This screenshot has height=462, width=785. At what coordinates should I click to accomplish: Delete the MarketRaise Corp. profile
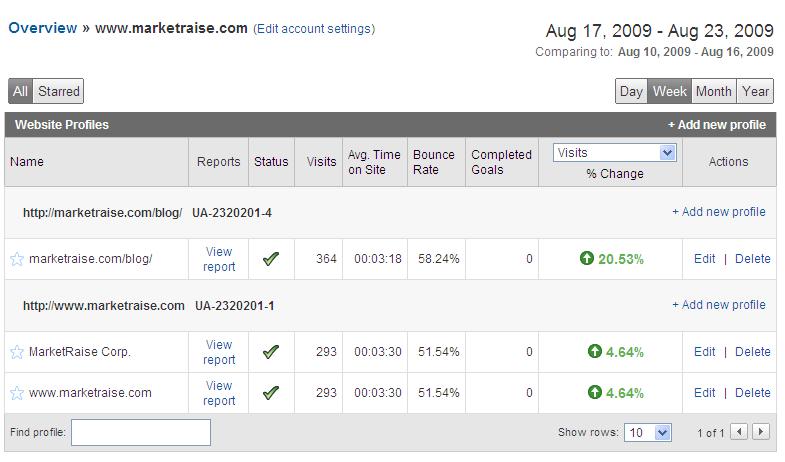pyautogui.click(x=752, y=352)
